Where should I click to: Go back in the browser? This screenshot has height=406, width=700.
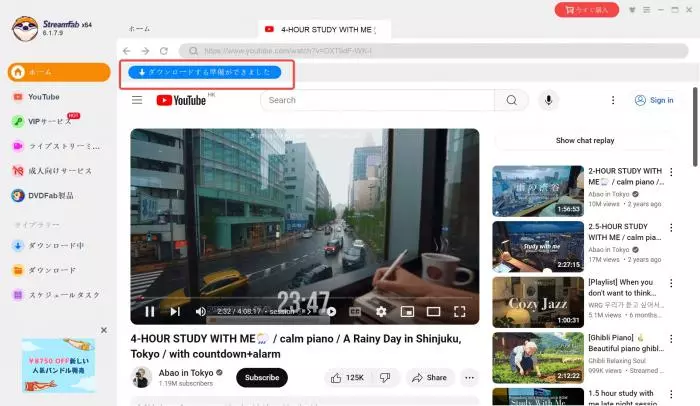click(x=127, y=51)
